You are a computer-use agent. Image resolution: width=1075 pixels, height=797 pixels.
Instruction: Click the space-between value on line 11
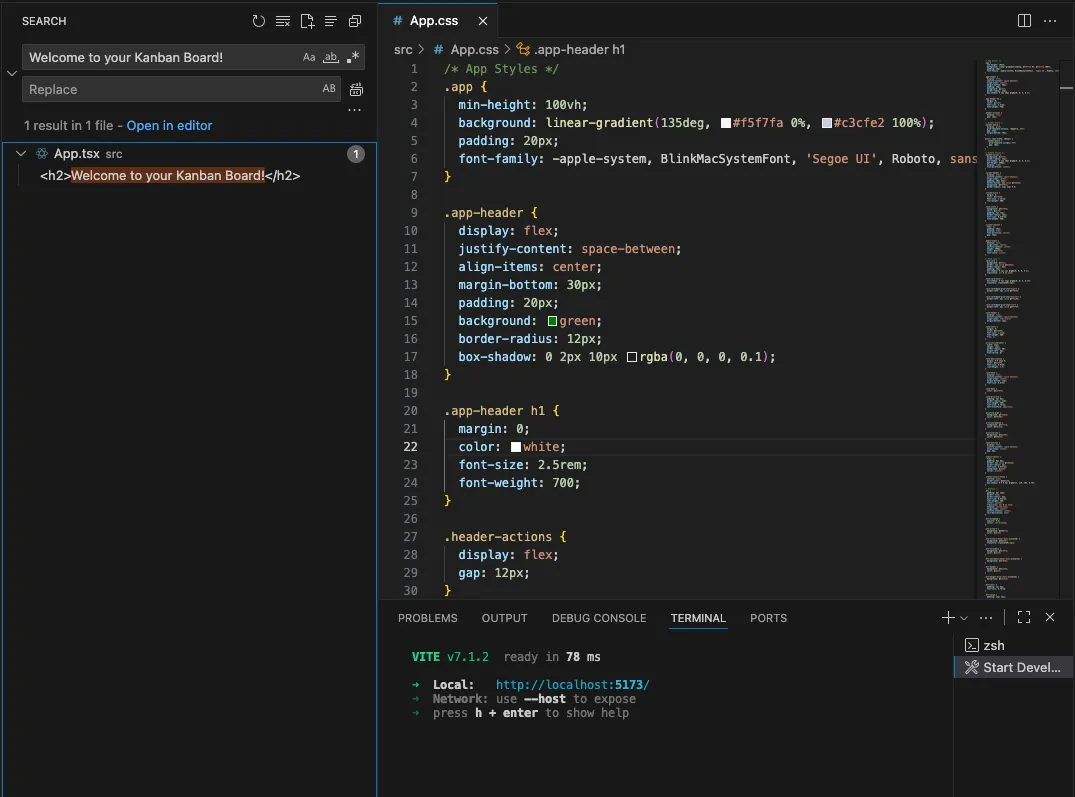tap(627, 249)
